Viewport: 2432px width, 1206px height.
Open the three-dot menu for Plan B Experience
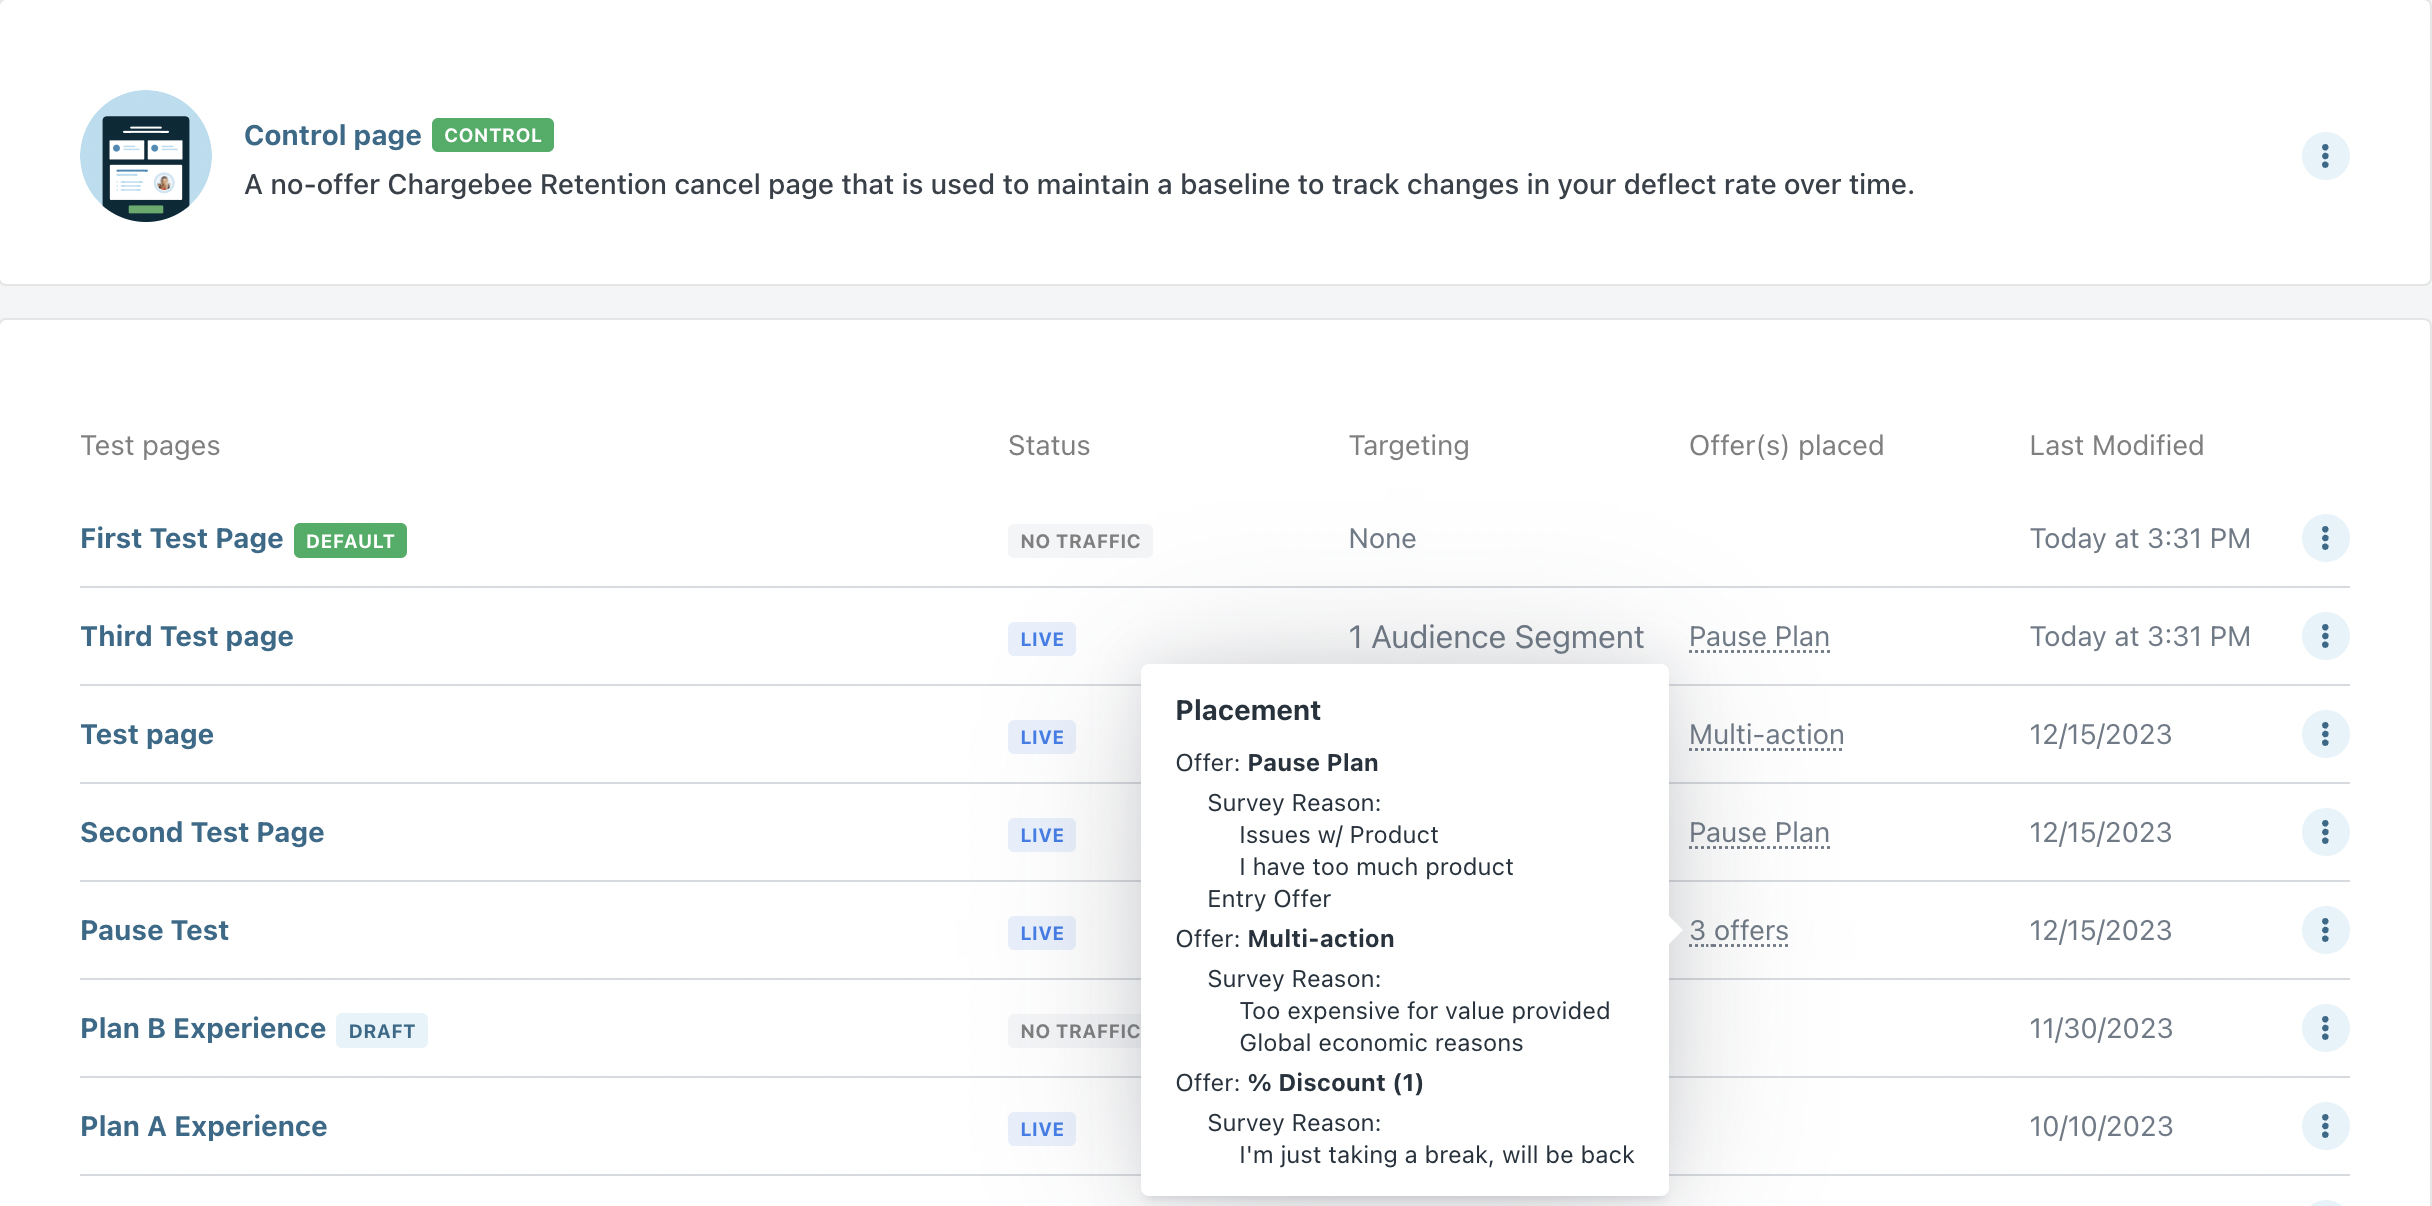[x=2324, y=1029]
